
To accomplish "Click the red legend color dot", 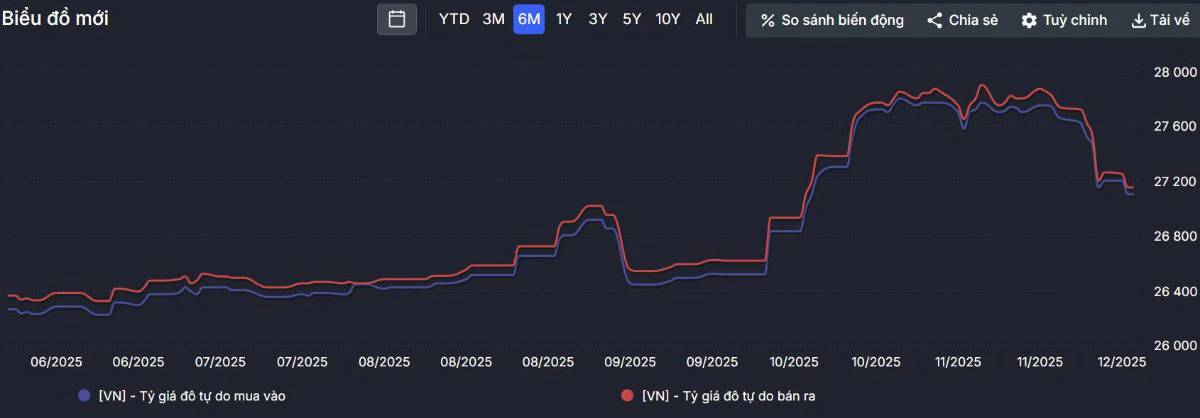I will pos(627,396).
